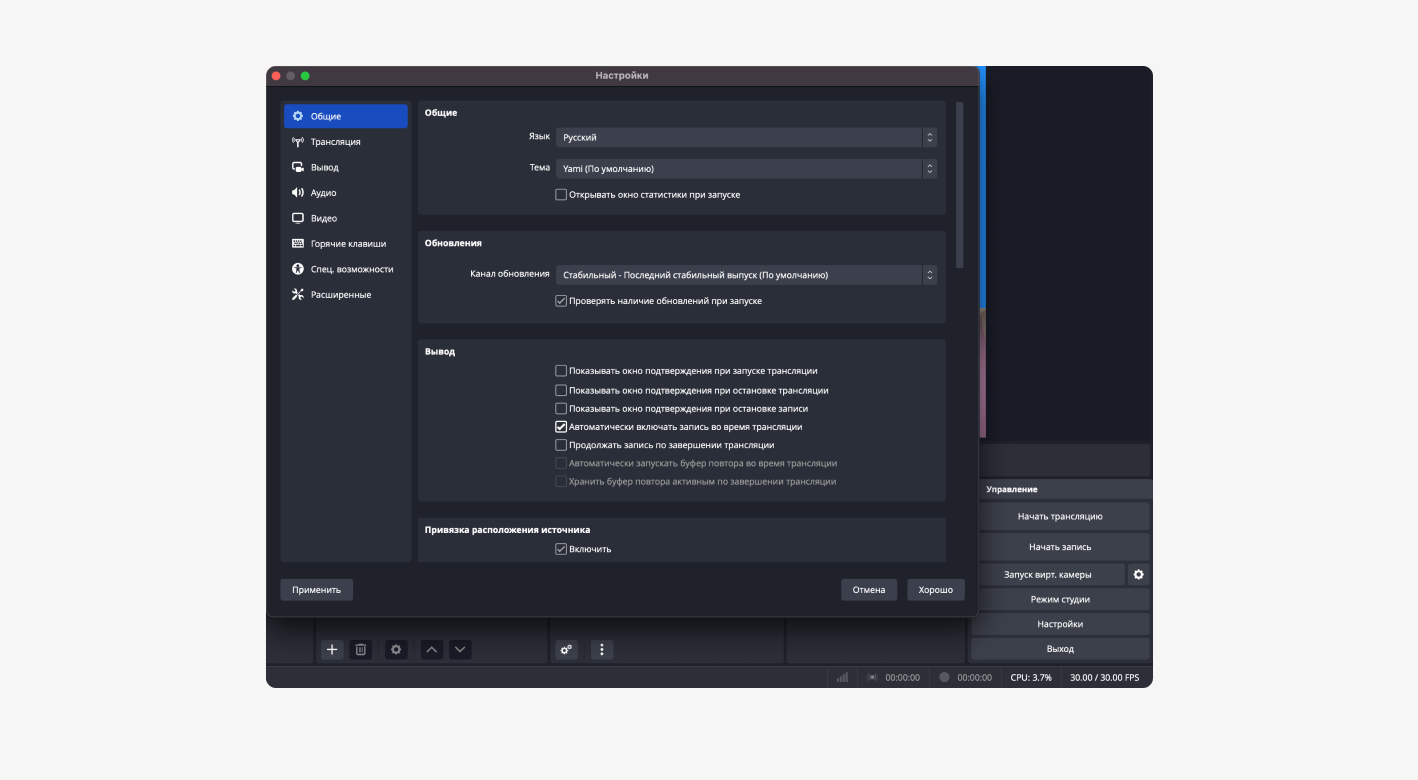This screenshot has width=1418, height=780.
Task: Open source properties gear icon
Action: (396, 650)
